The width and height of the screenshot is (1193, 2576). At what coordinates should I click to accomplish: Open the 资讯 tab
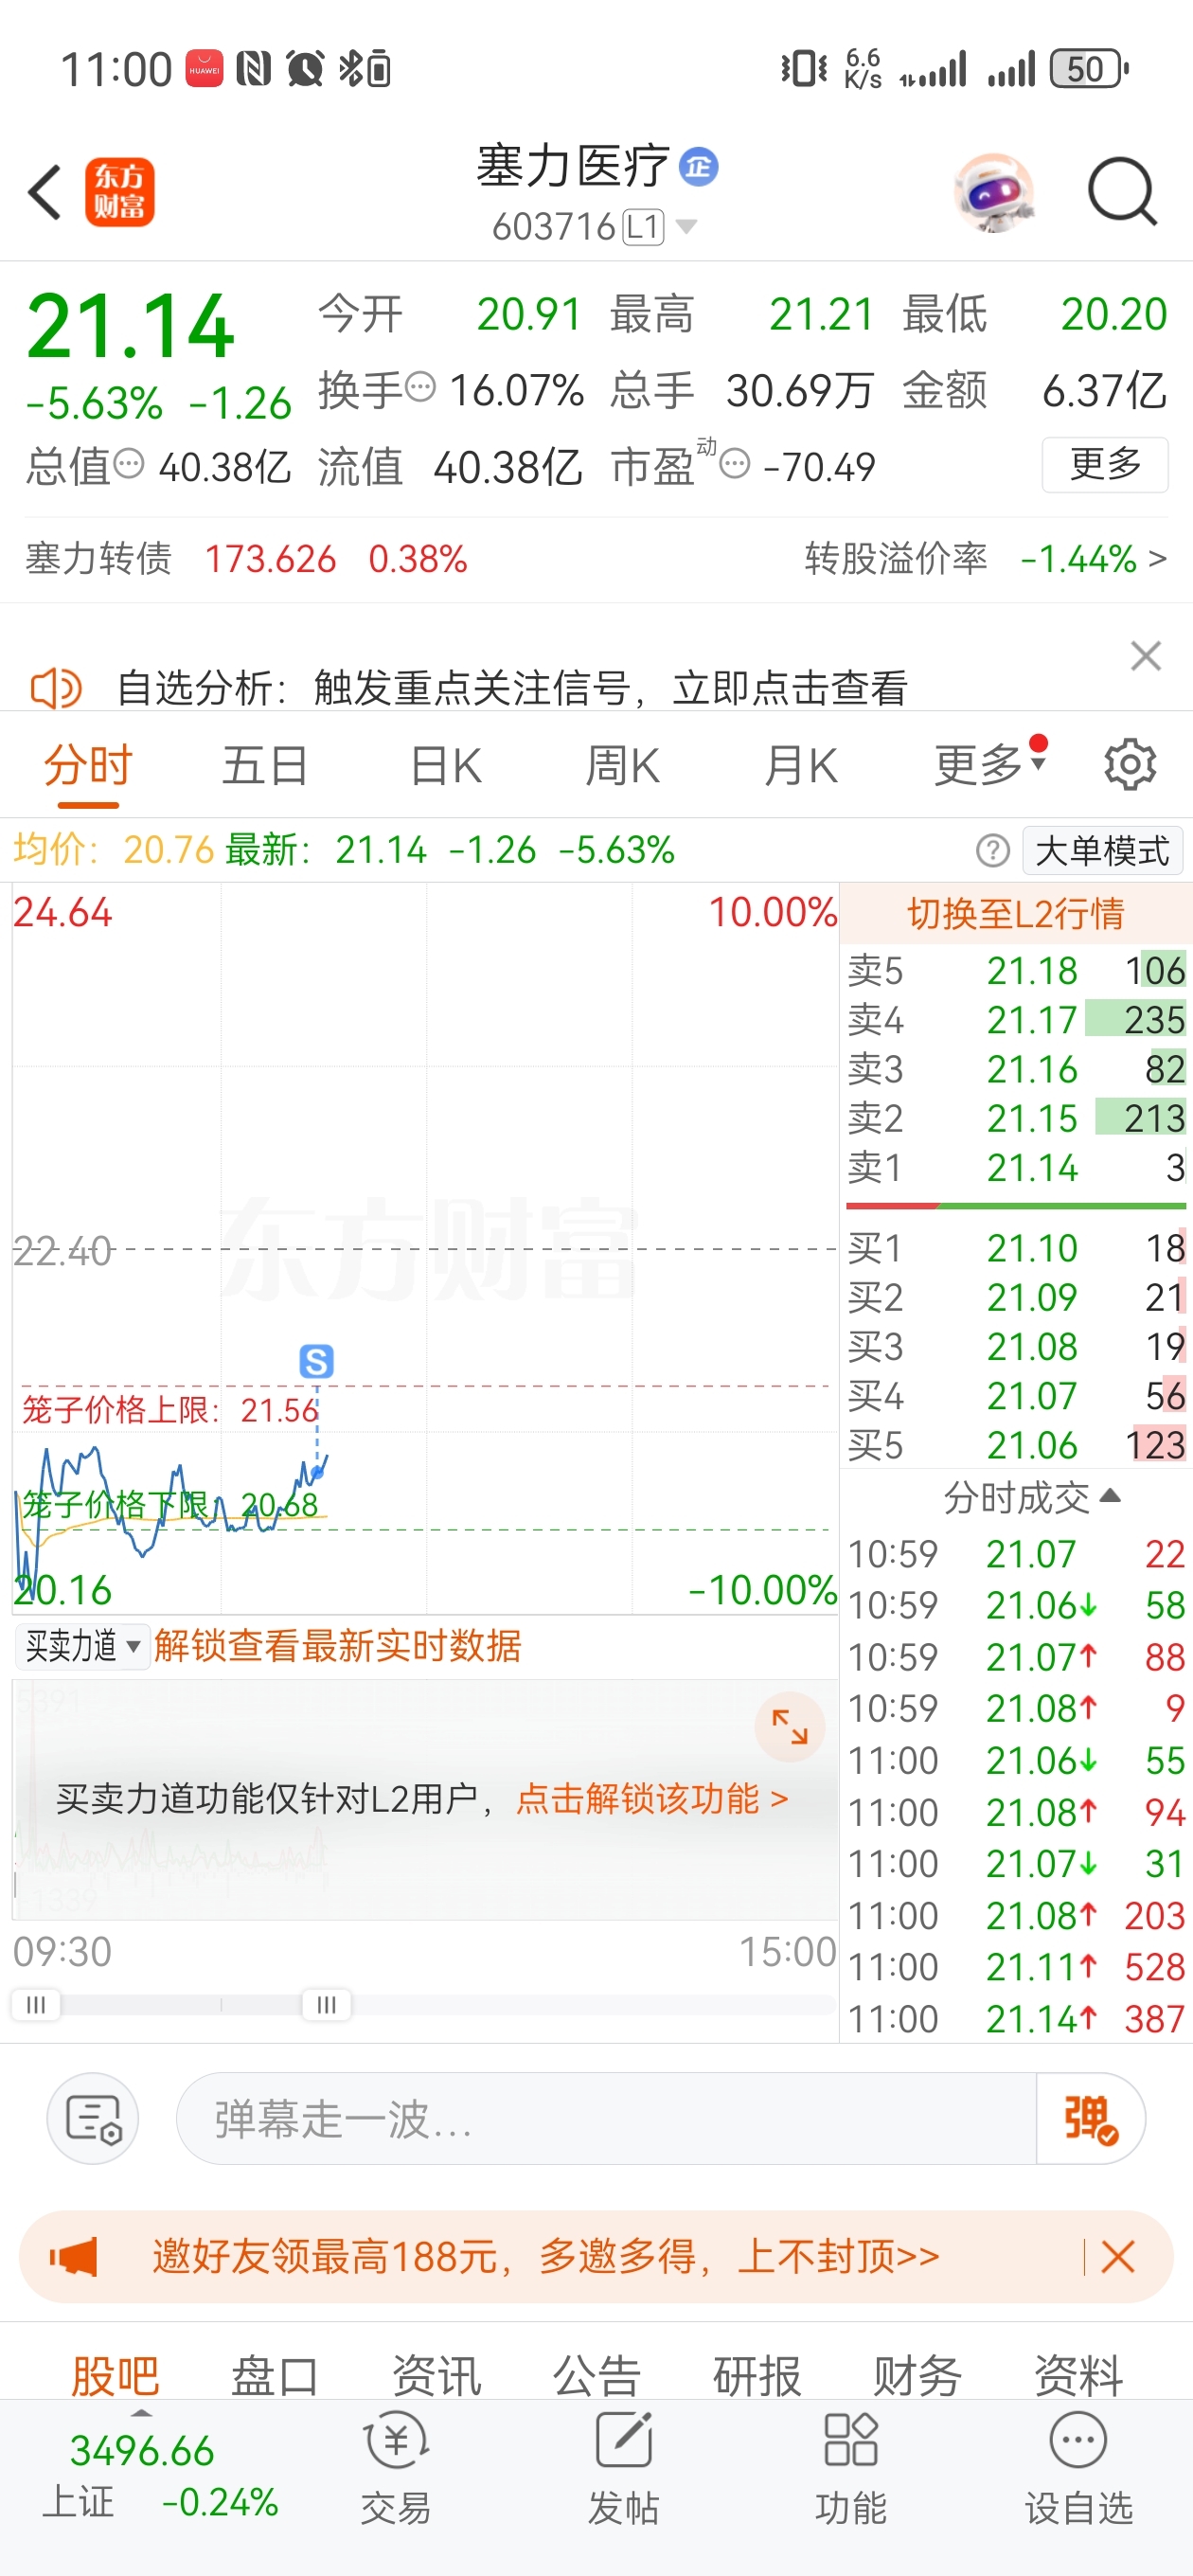pyautogui.click(x=436, y=2374)
